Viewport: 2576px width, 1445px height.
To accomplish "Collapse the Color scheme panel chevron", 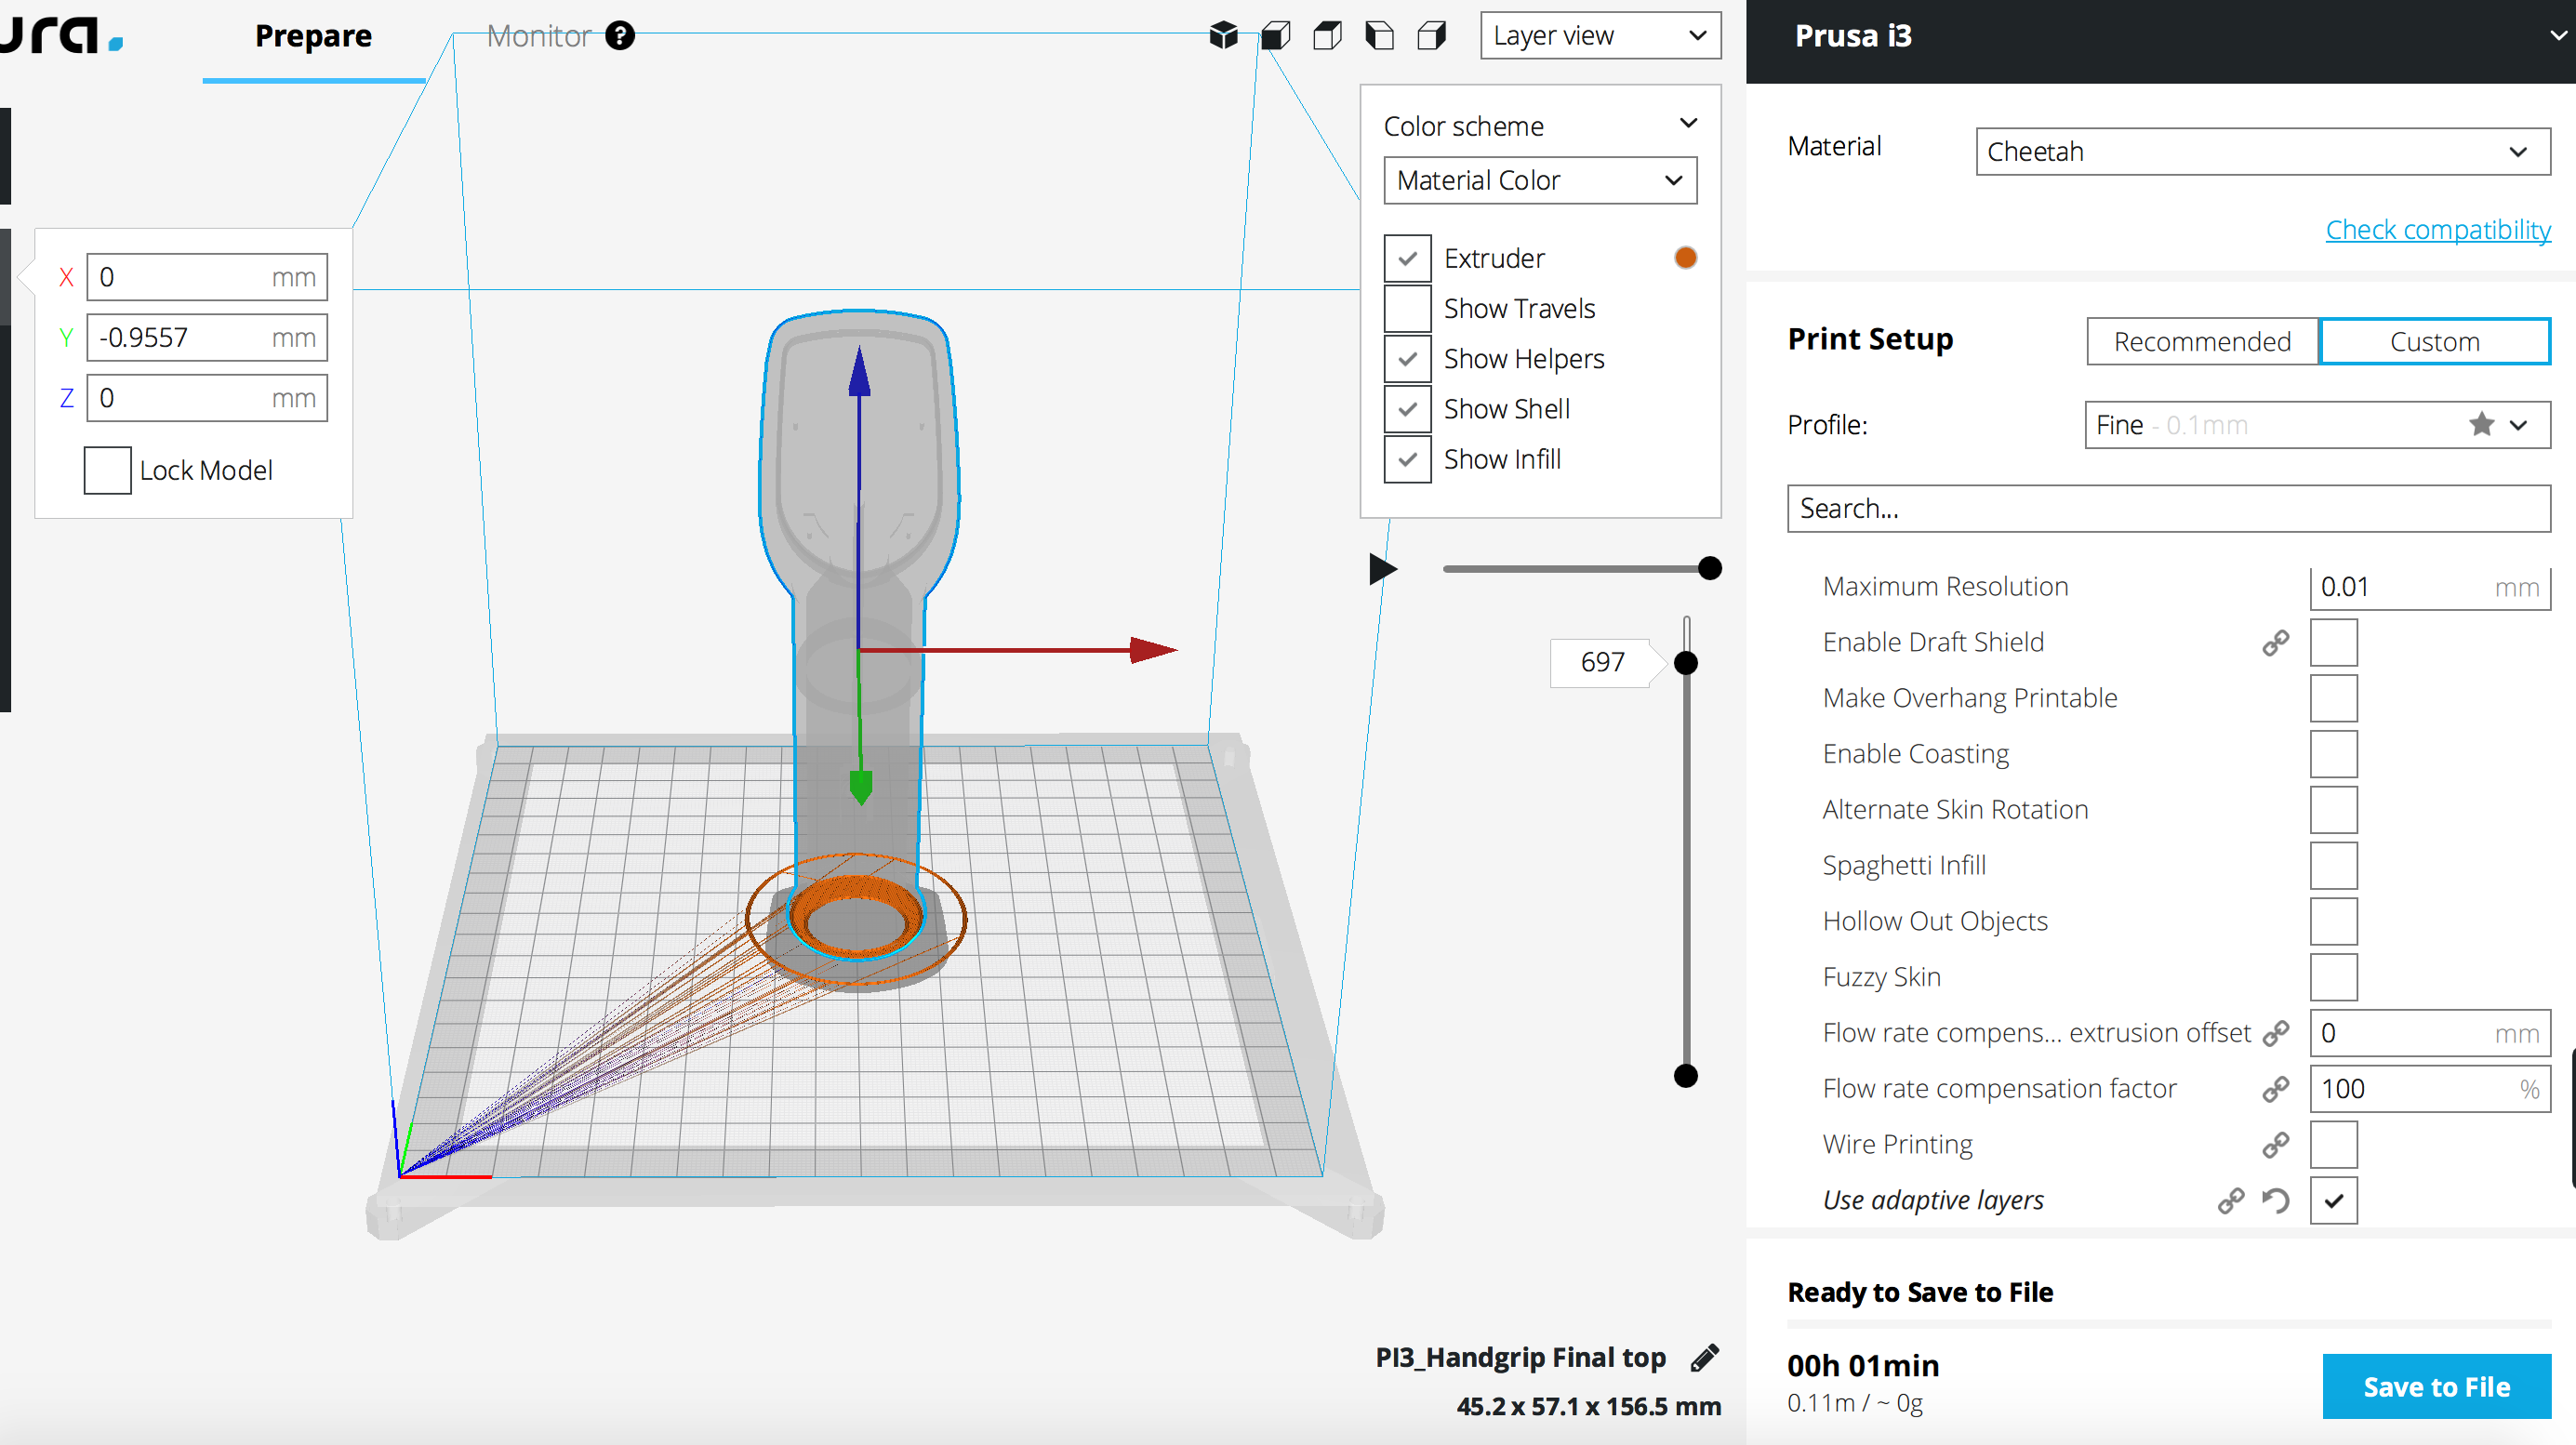I will 1688,124.
